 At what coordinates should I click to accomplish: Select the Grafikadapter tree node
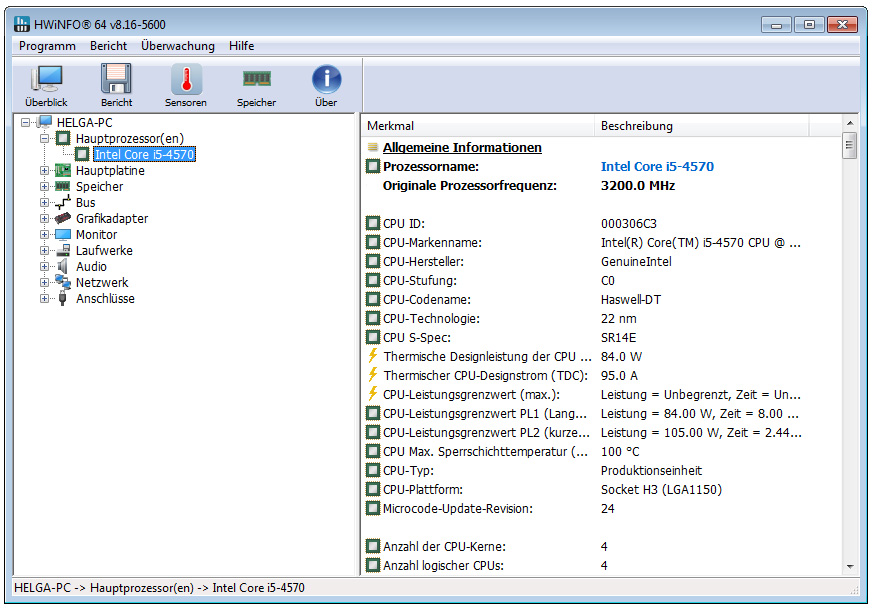click(111, 219)
